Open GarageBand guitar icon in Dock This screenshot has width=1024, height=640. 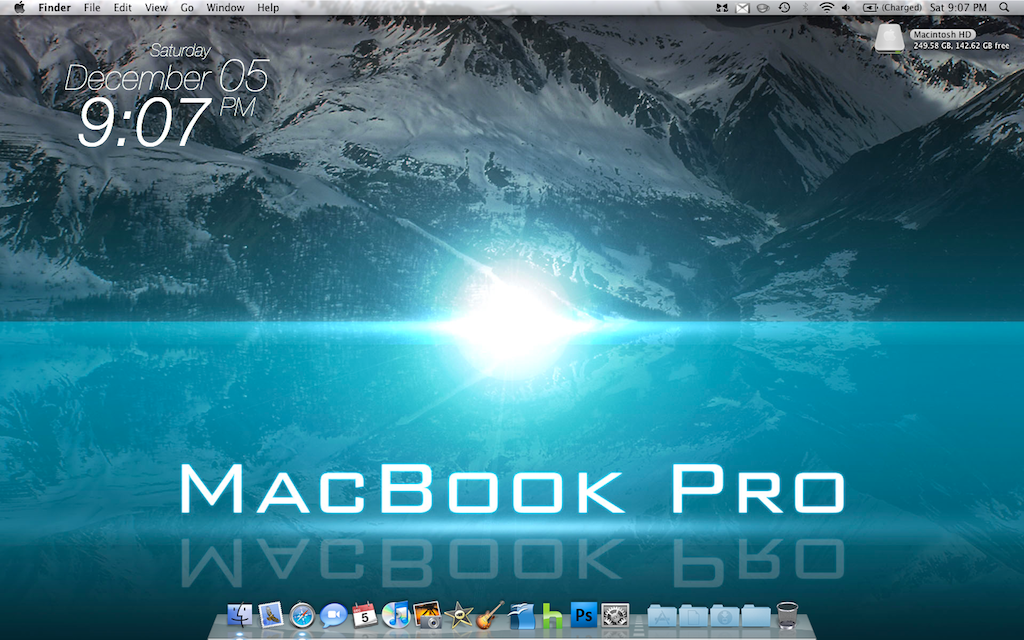tap(490, 615)
